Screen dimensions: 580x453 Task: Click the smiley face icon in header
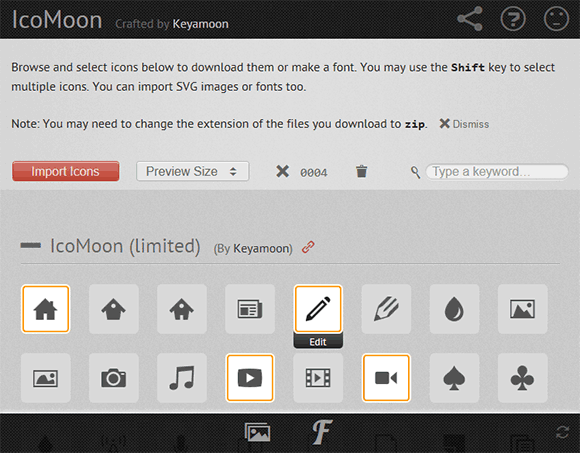click(556, 19)
